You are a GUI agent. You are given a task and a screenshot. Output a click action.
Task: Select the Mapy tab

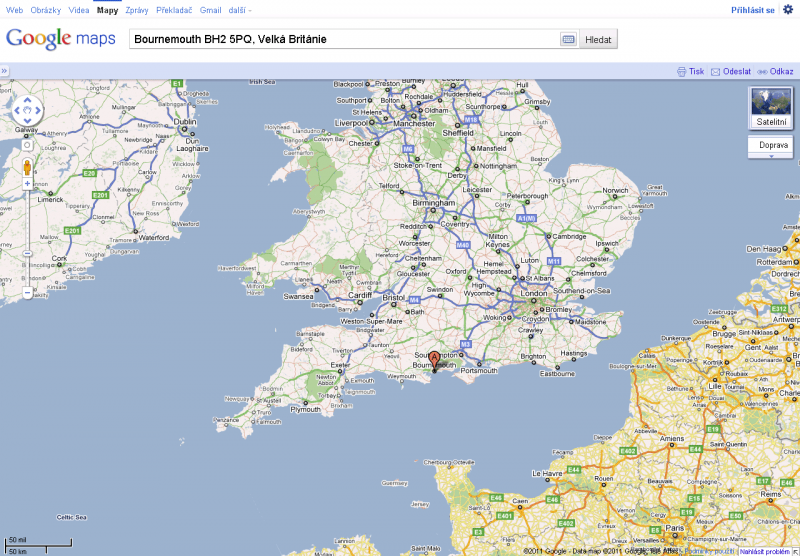click(x=107, y=10)
